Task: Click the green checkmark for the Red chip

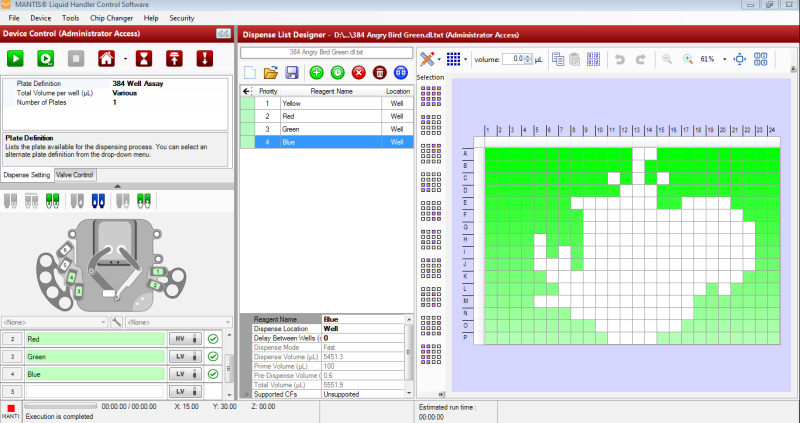Action: [213, 339]
